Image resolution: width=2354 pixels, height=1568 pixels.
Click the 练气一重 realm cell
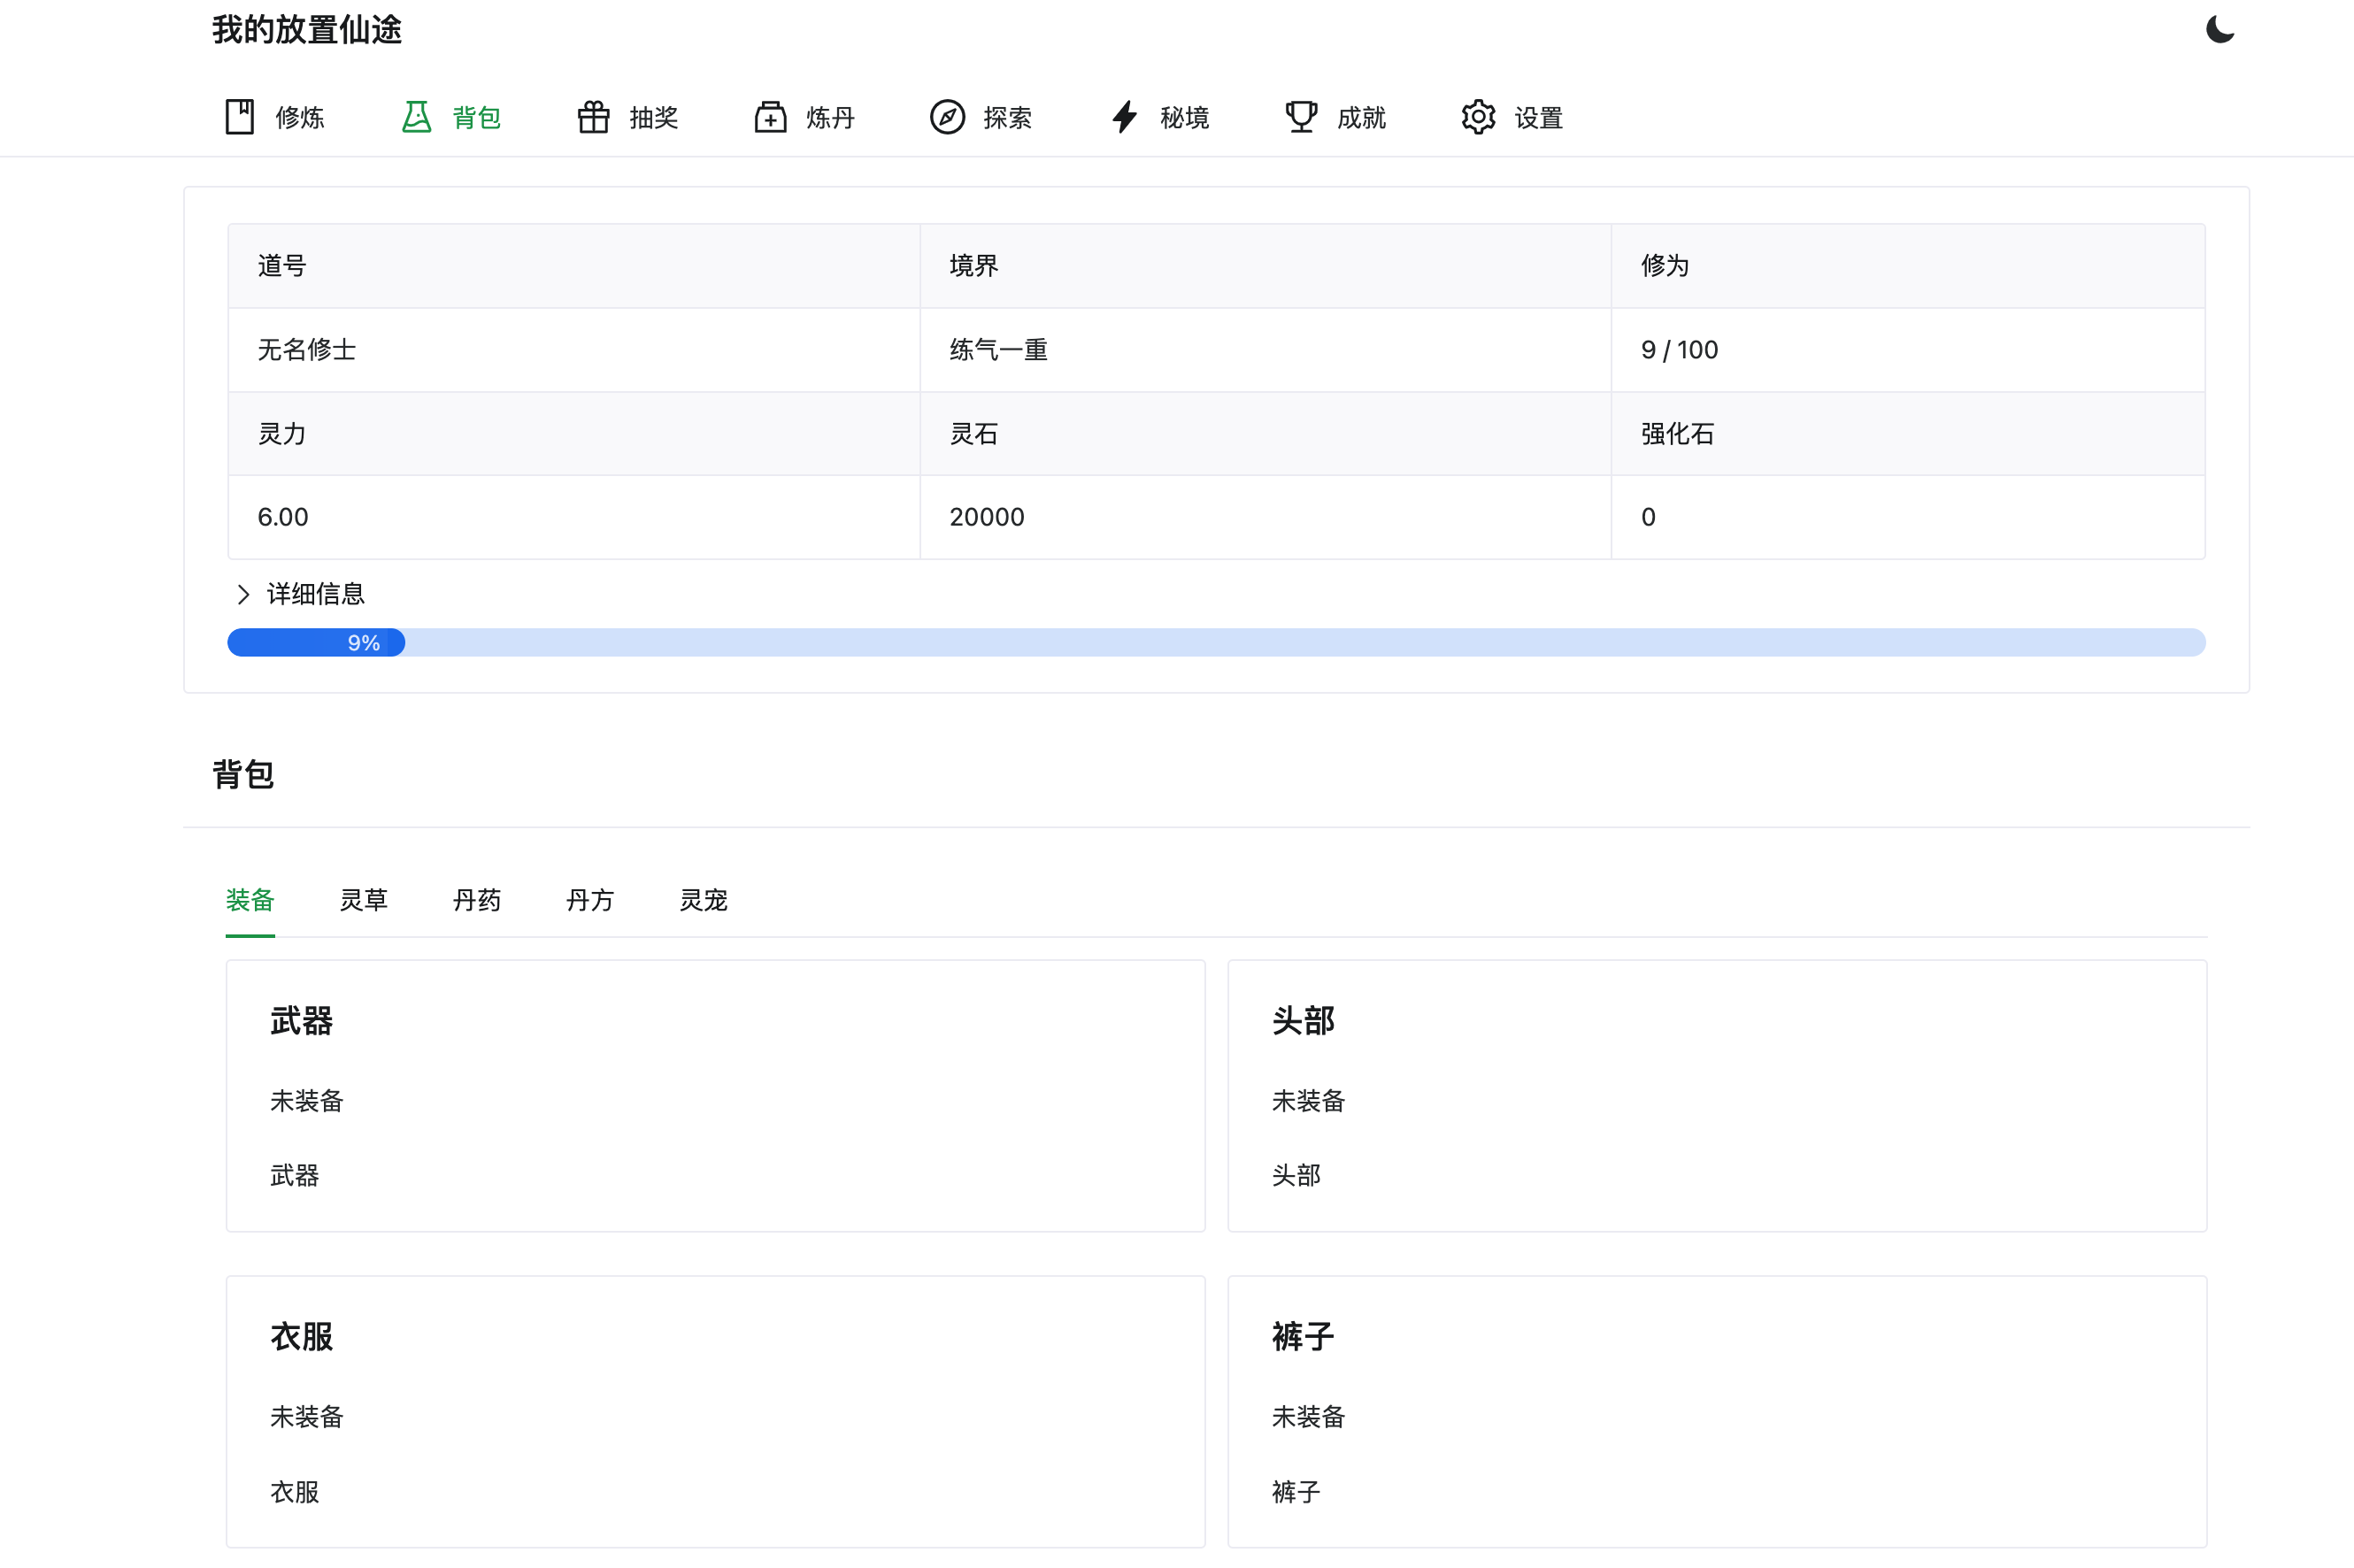1265,350
